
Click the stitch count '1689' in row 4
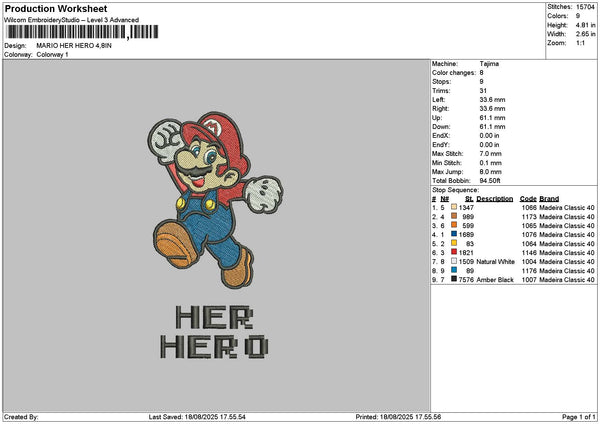[466, 235]
